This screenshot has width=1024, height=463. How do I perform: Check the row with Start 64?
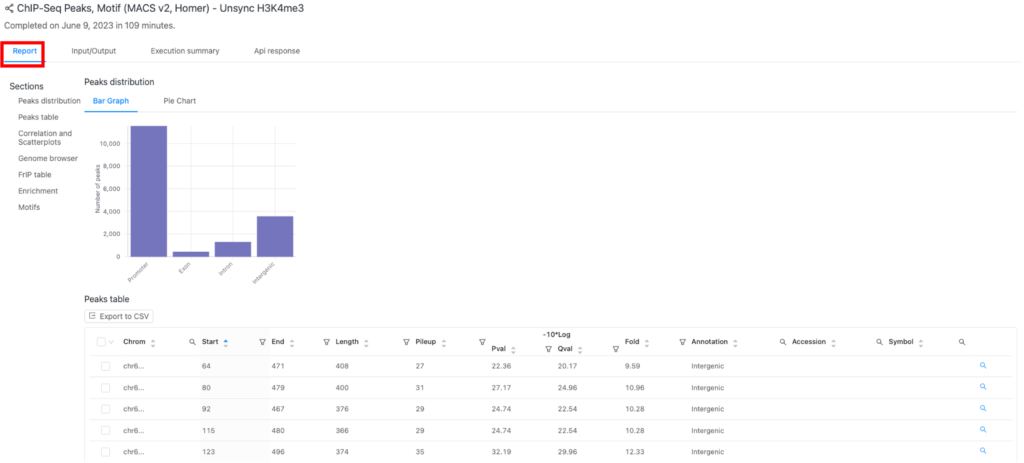pyautogui.click(x=105, y=366)
